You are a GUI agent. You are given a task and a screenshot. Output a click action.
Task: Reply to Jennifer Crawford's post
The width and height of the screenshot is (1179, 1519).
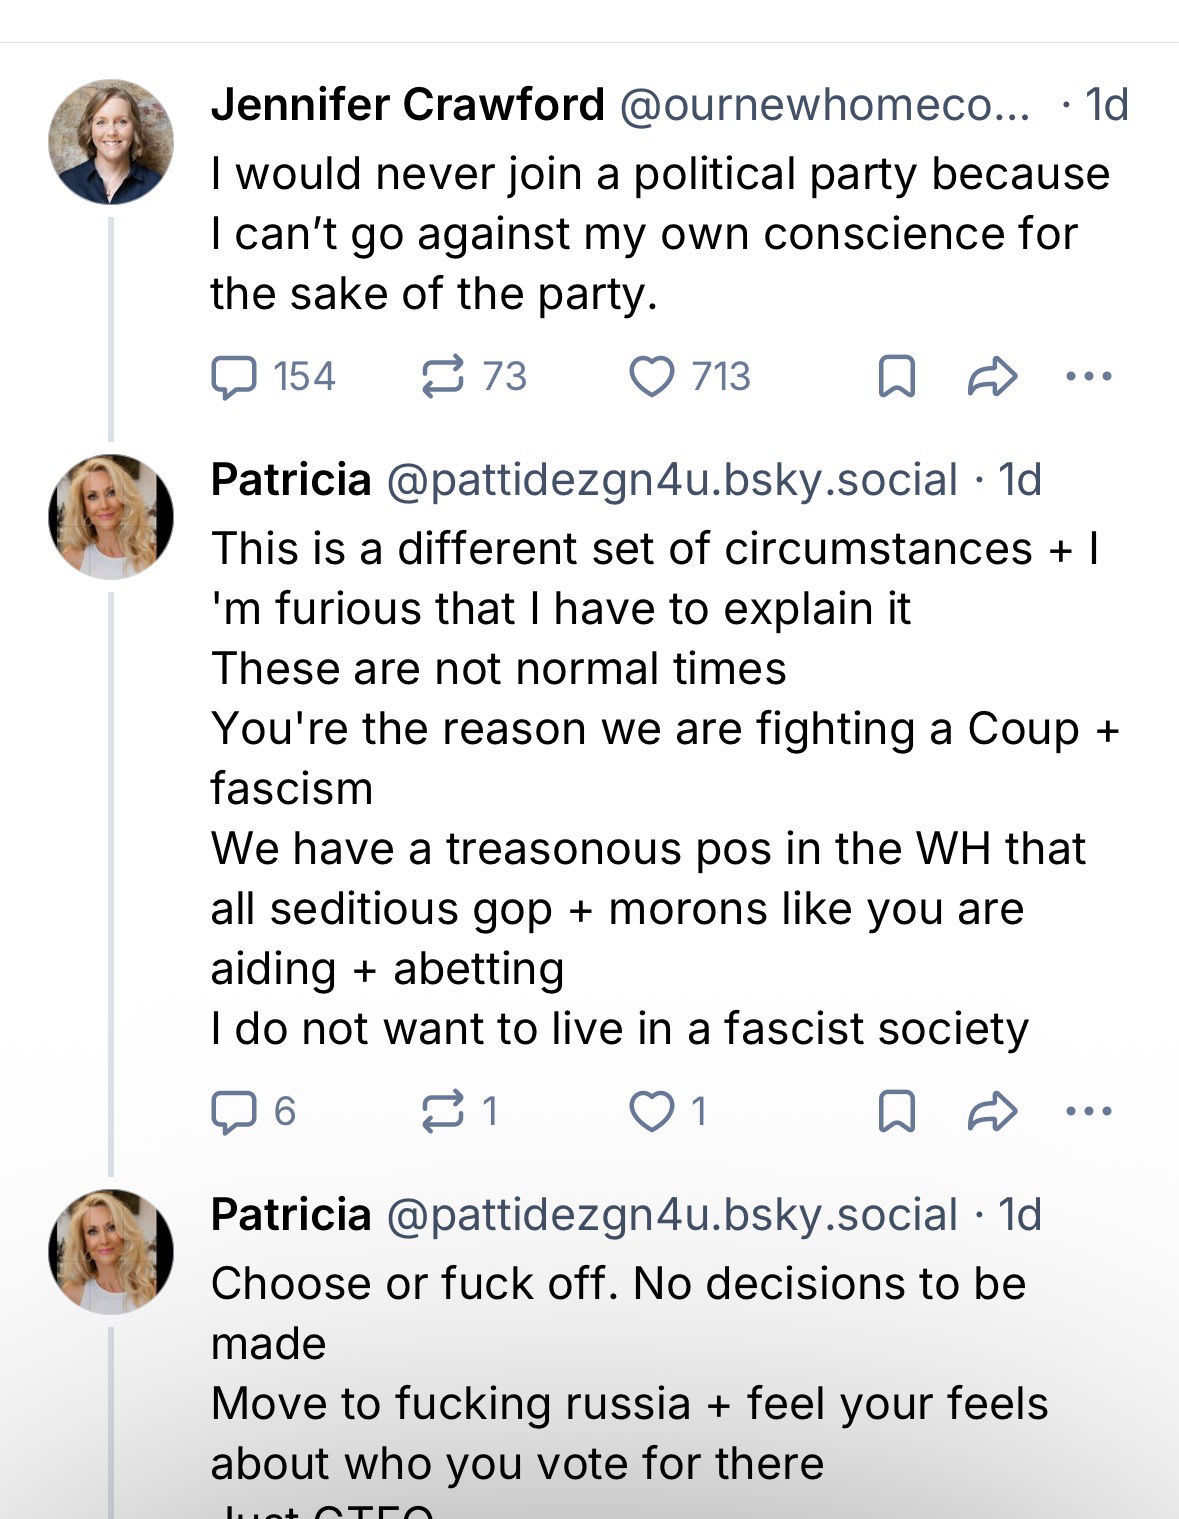pos(234,377)
